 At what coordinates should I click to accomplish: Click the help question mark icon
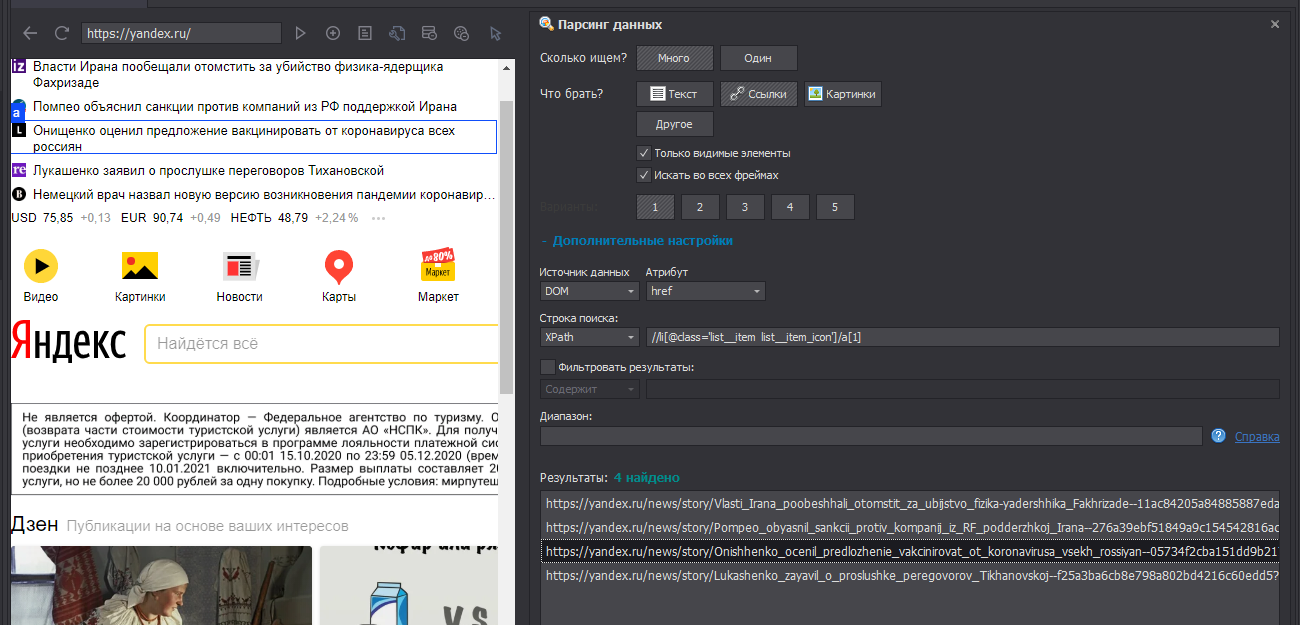click(1218, 436)
